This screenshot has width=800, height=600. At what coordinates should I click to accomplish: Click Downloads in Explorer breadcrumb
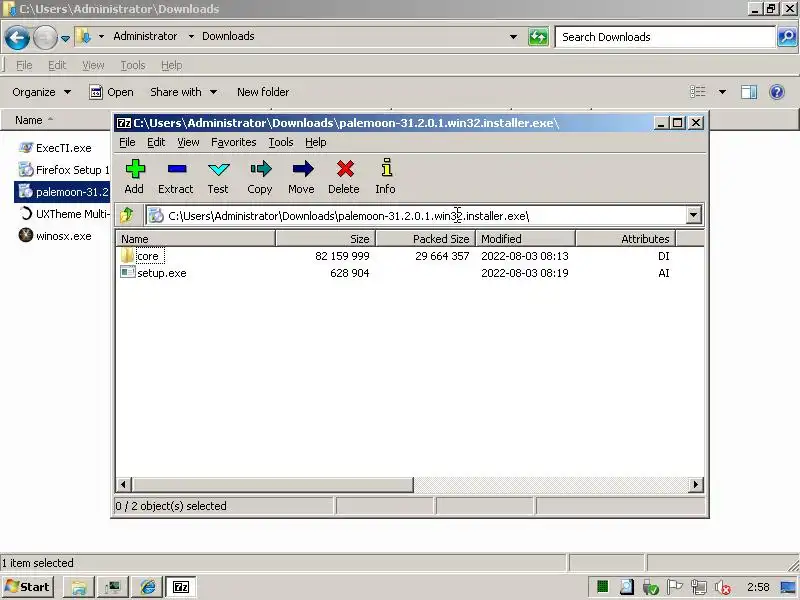[x=228, y=36]
